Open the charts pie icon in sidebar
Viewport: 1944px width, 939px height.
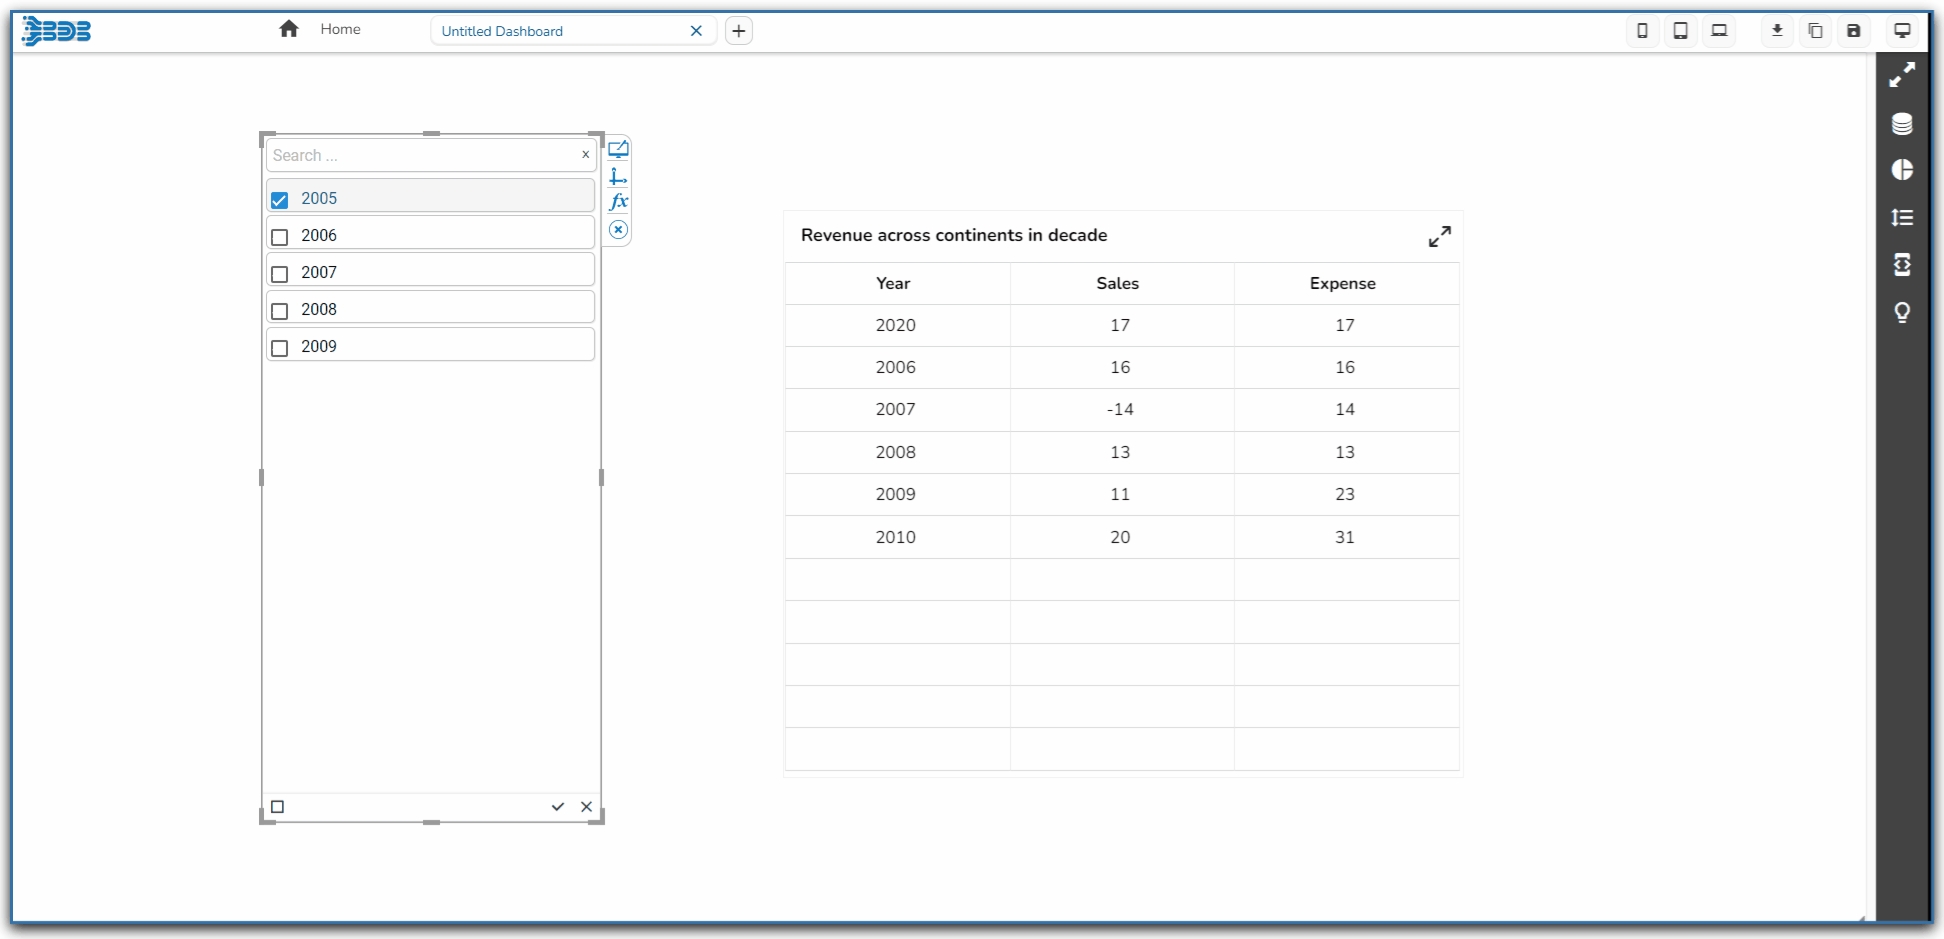pos(1902,170)
